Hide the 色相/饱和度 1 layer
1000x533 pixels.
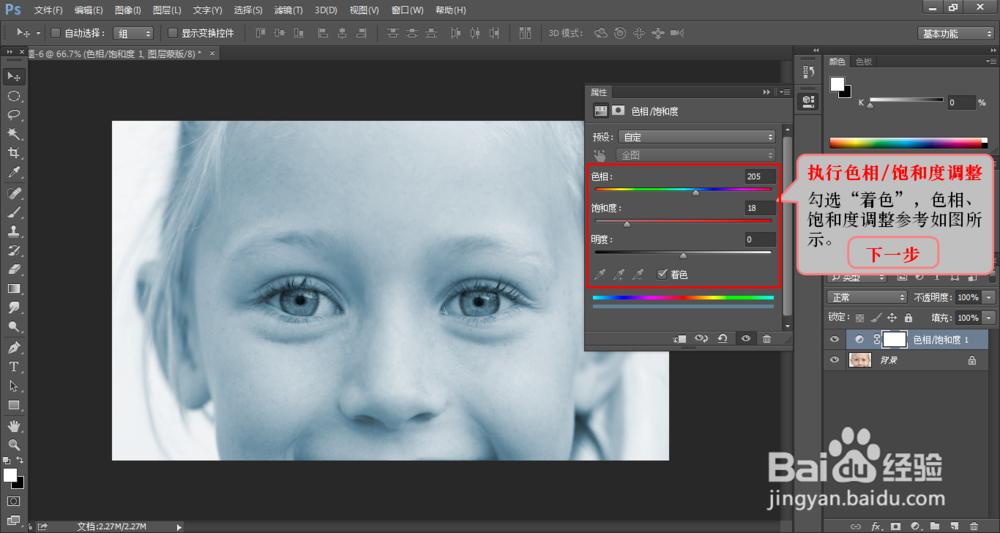(834, 340)
